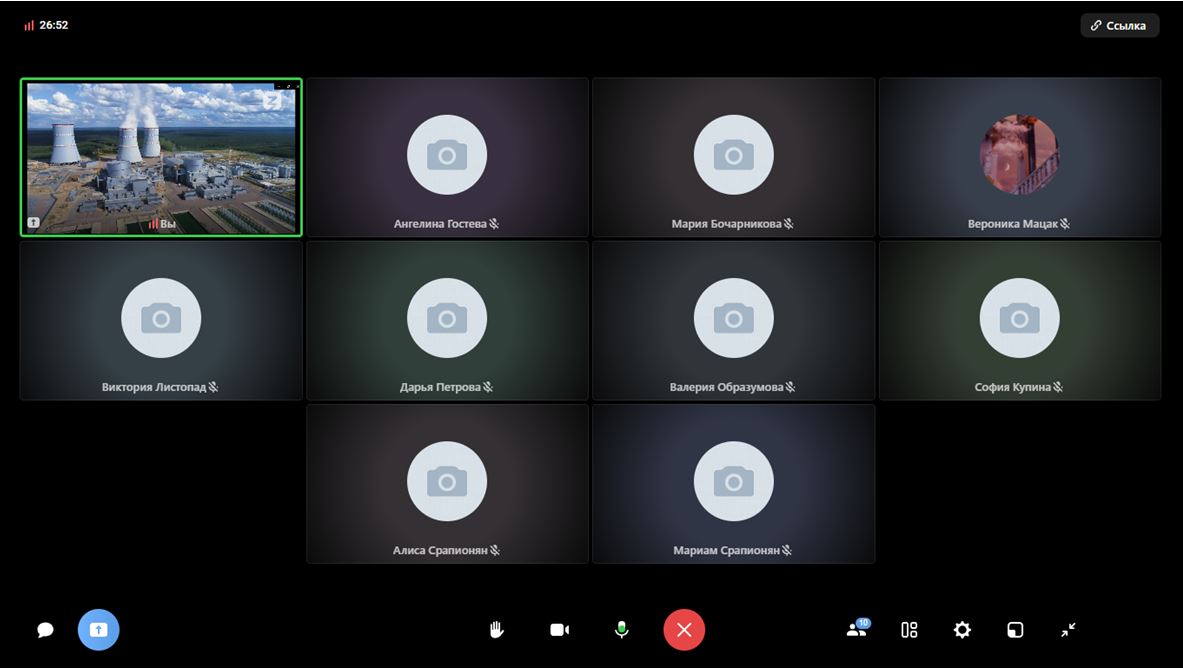Click the Вы label on your tile
1183x669 pixels.
click(167, 224)
